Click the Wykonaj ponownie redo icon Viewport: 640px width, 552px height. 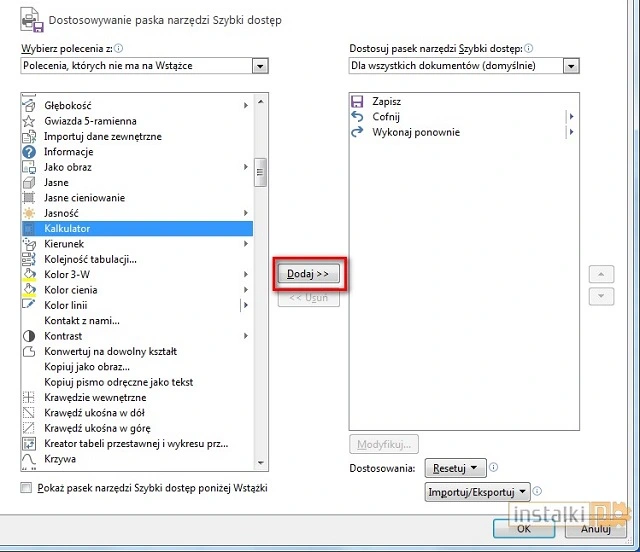coord(357,132)
